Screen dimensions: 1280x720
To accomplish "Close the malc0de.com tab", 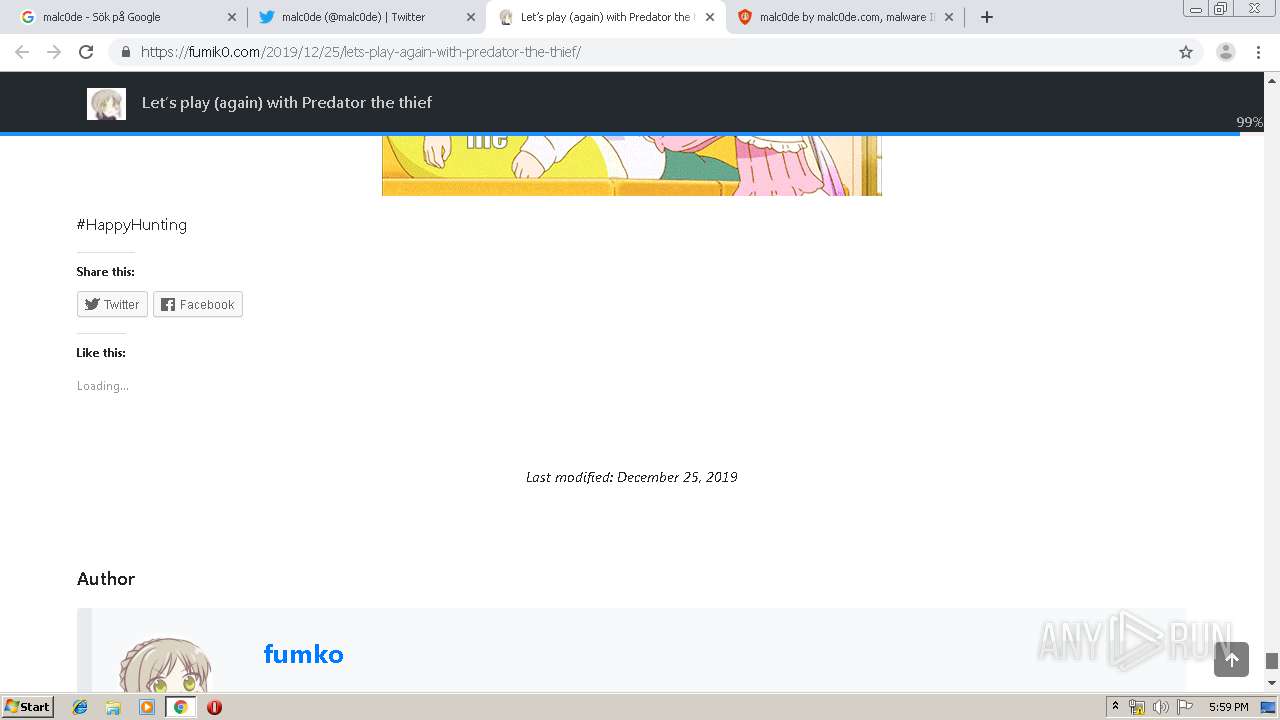I will 949,17.
